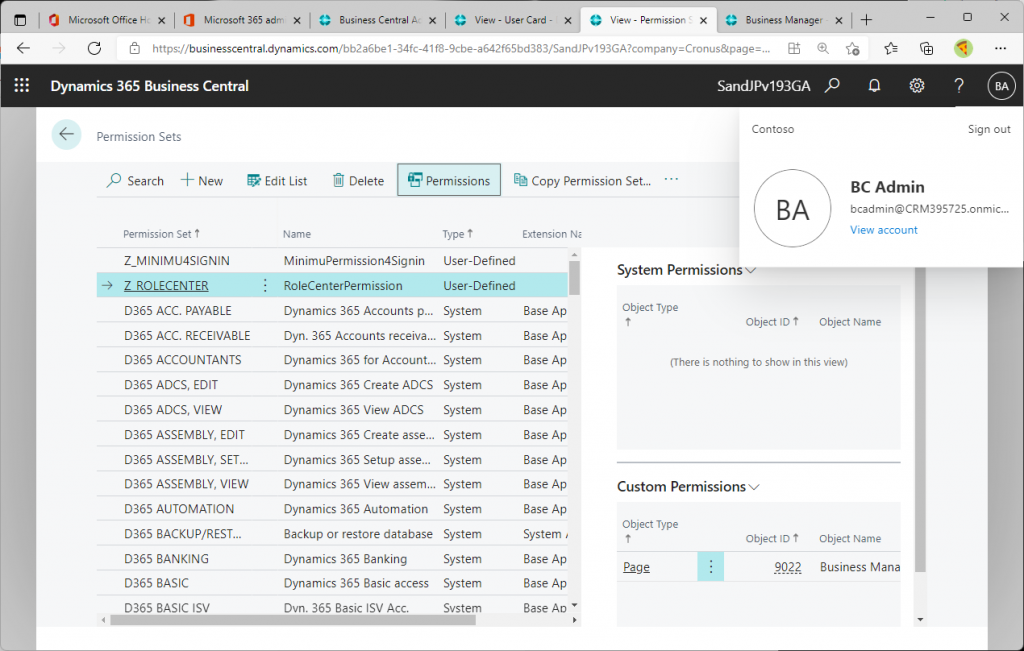Sort Custom Permissions by Object Type
Image resolution: width=1024 pixels, height=651 pixels.
tap(650, 531)
